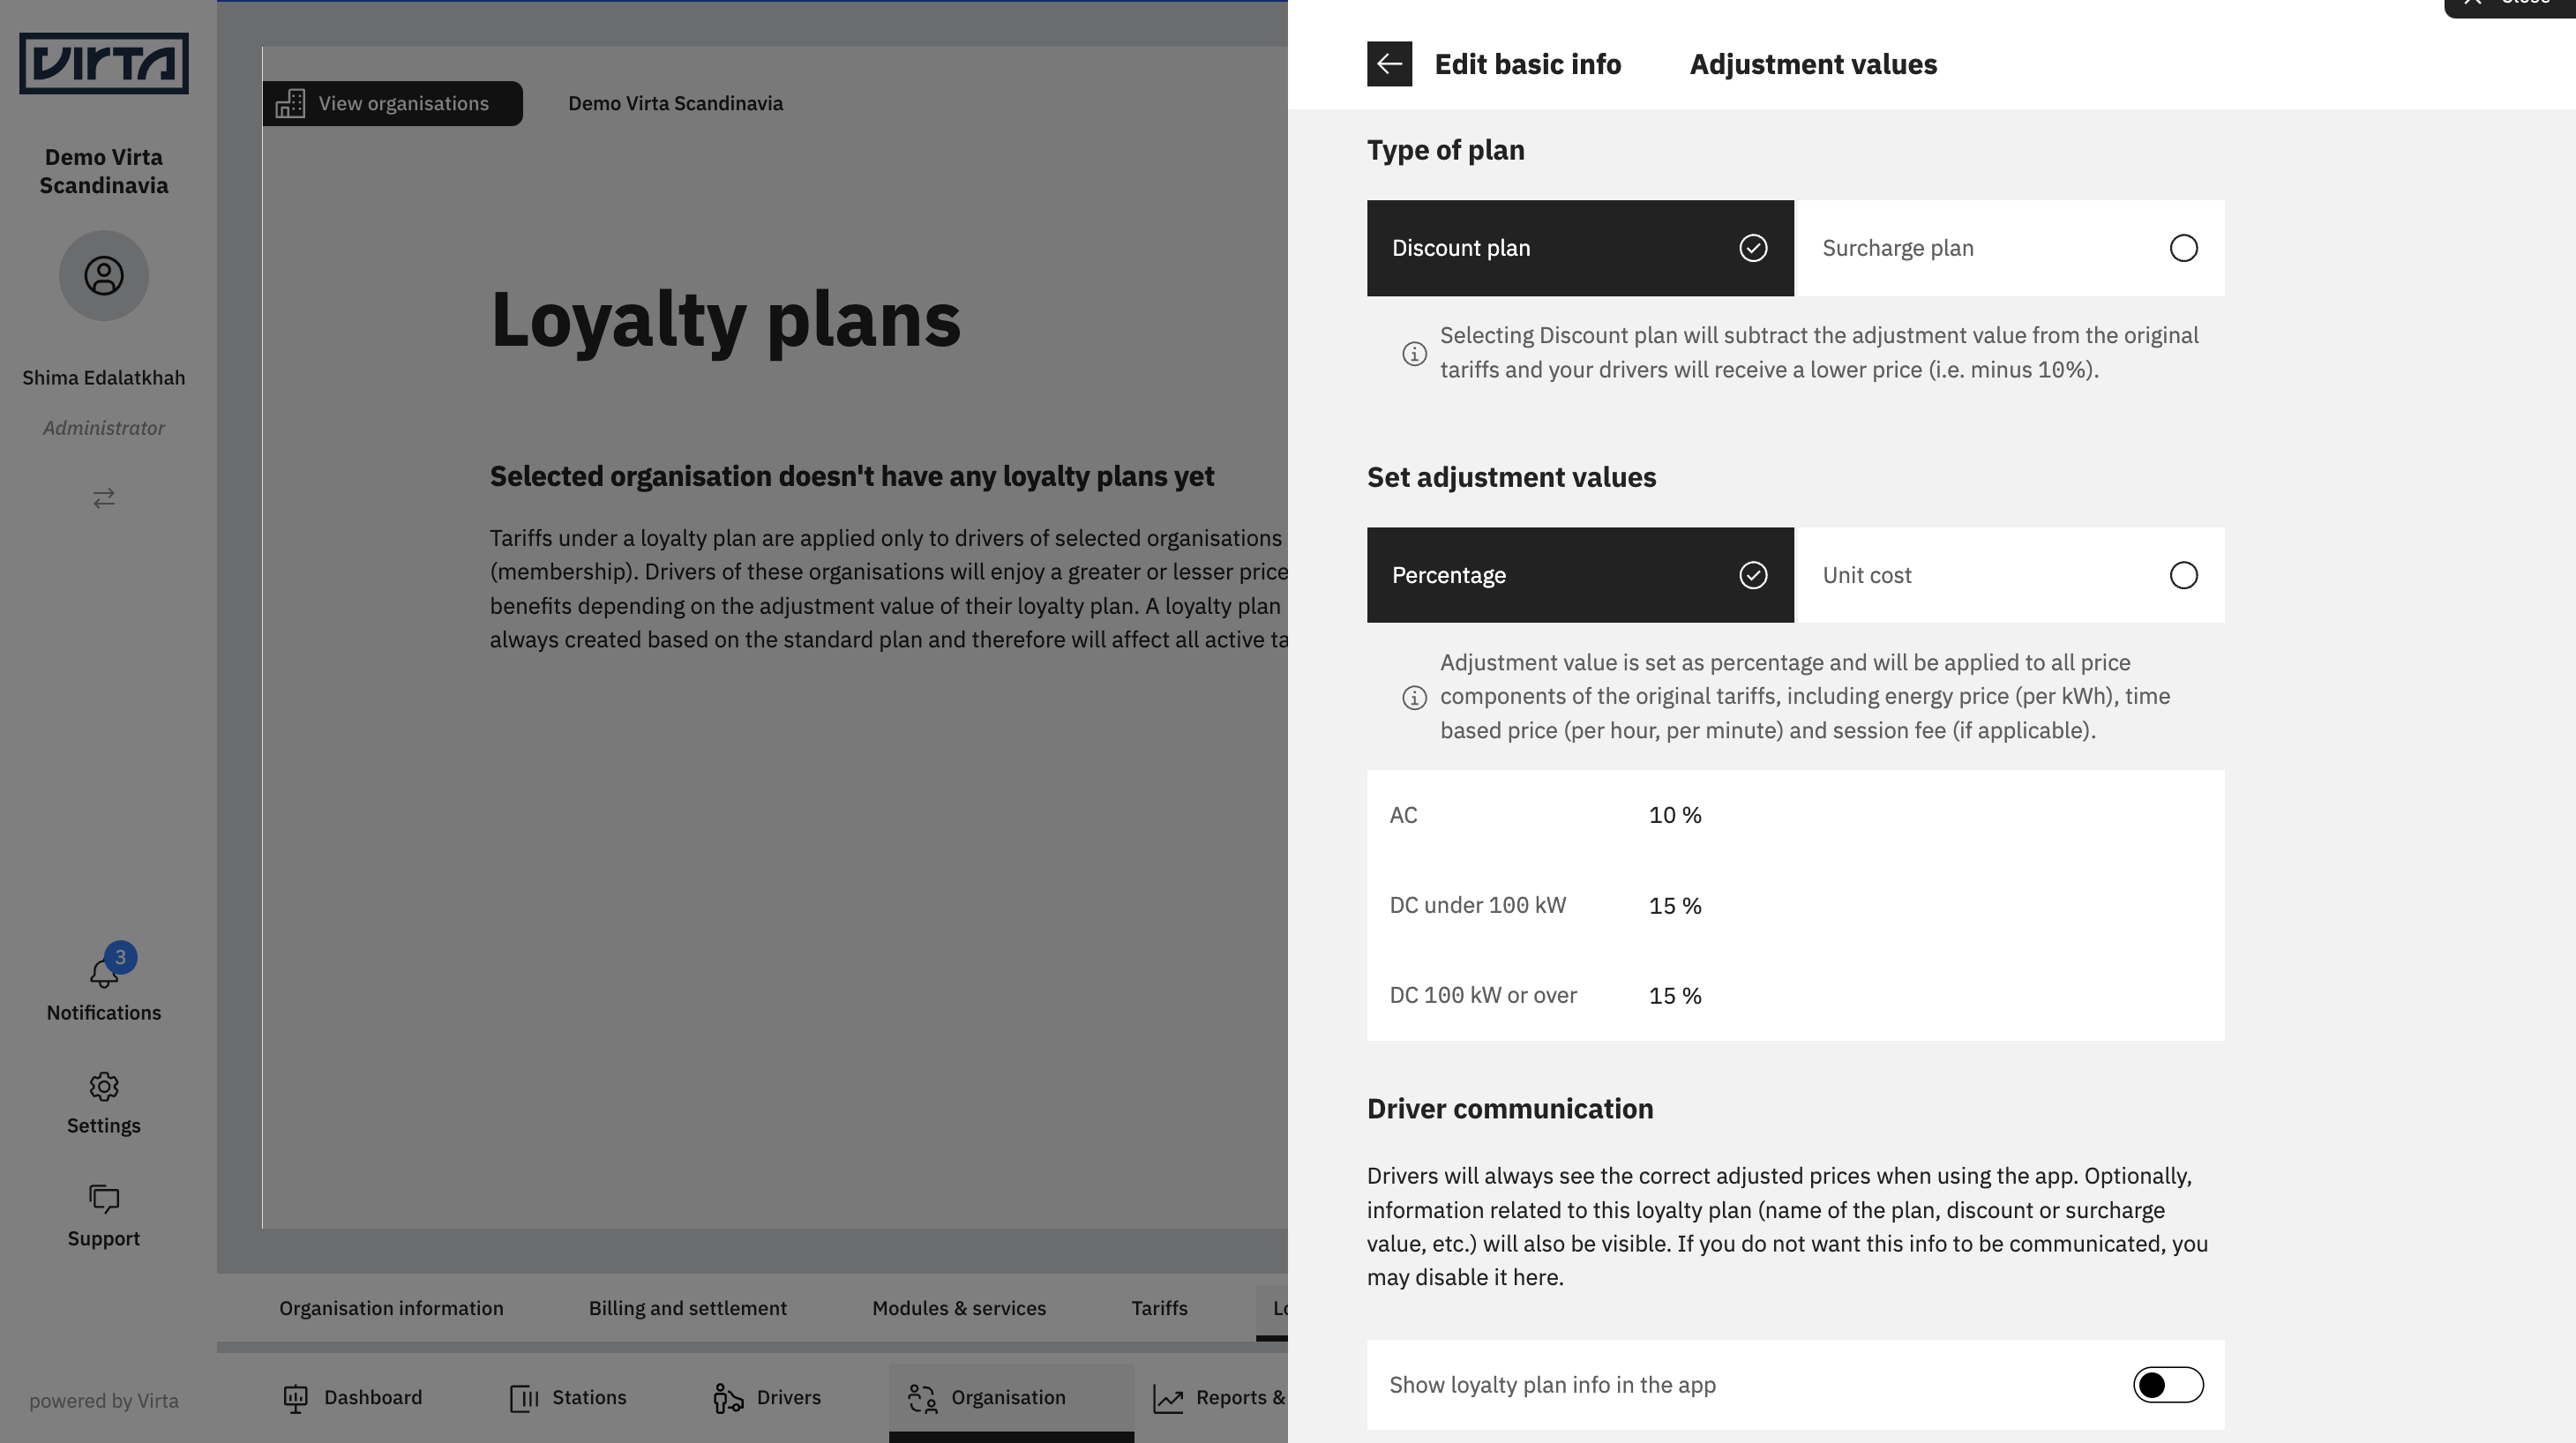Select the Unit cost option
The height and width of the screenshot is (1443, 2576).
(2010, 575)
